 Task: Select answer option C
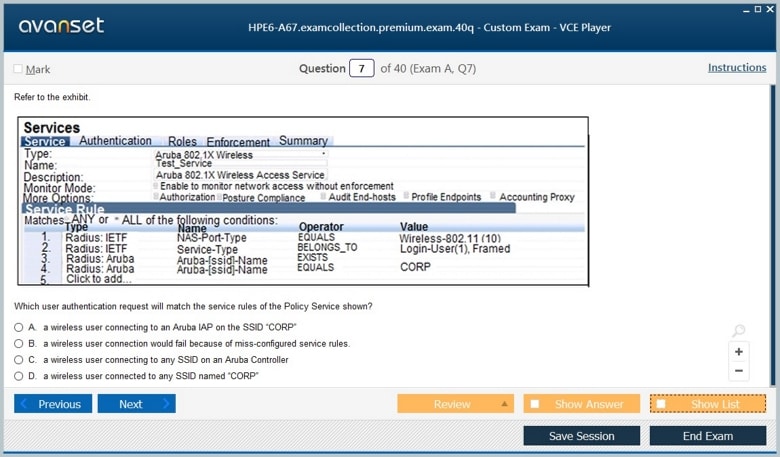[x=18, y=360]
